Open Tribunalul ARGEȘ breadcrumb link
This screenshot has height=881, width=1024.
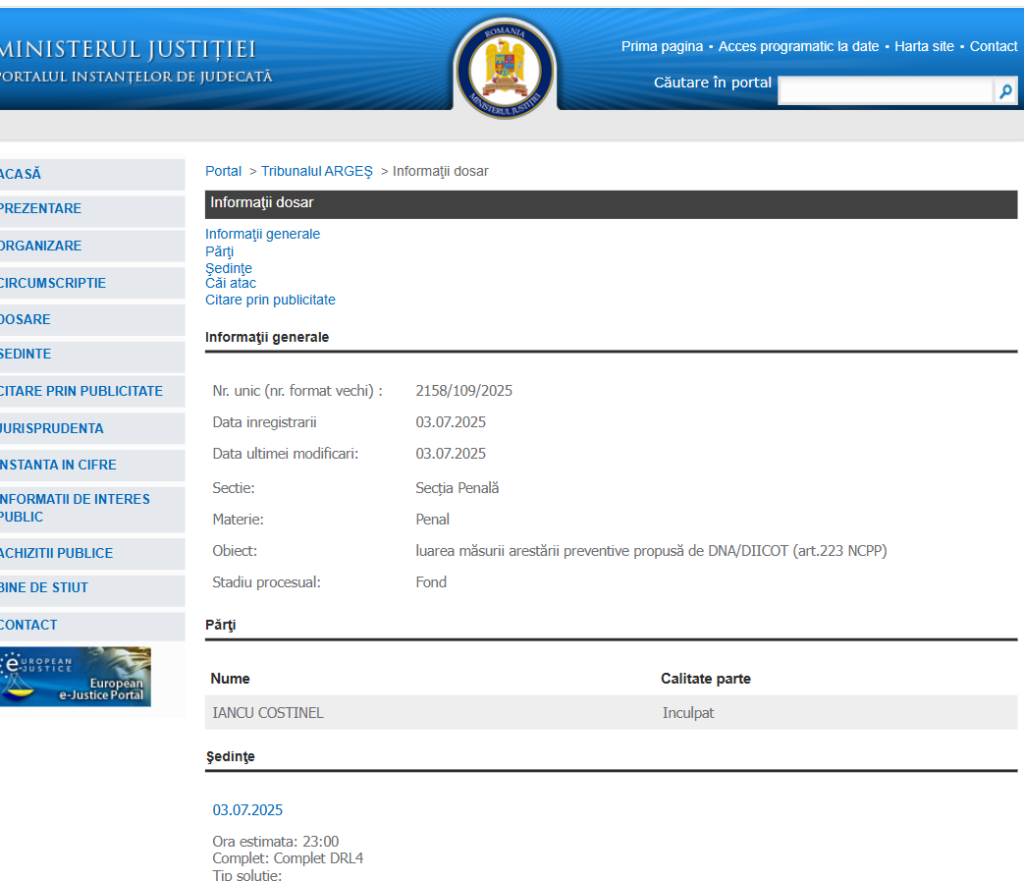coord(317,171)
